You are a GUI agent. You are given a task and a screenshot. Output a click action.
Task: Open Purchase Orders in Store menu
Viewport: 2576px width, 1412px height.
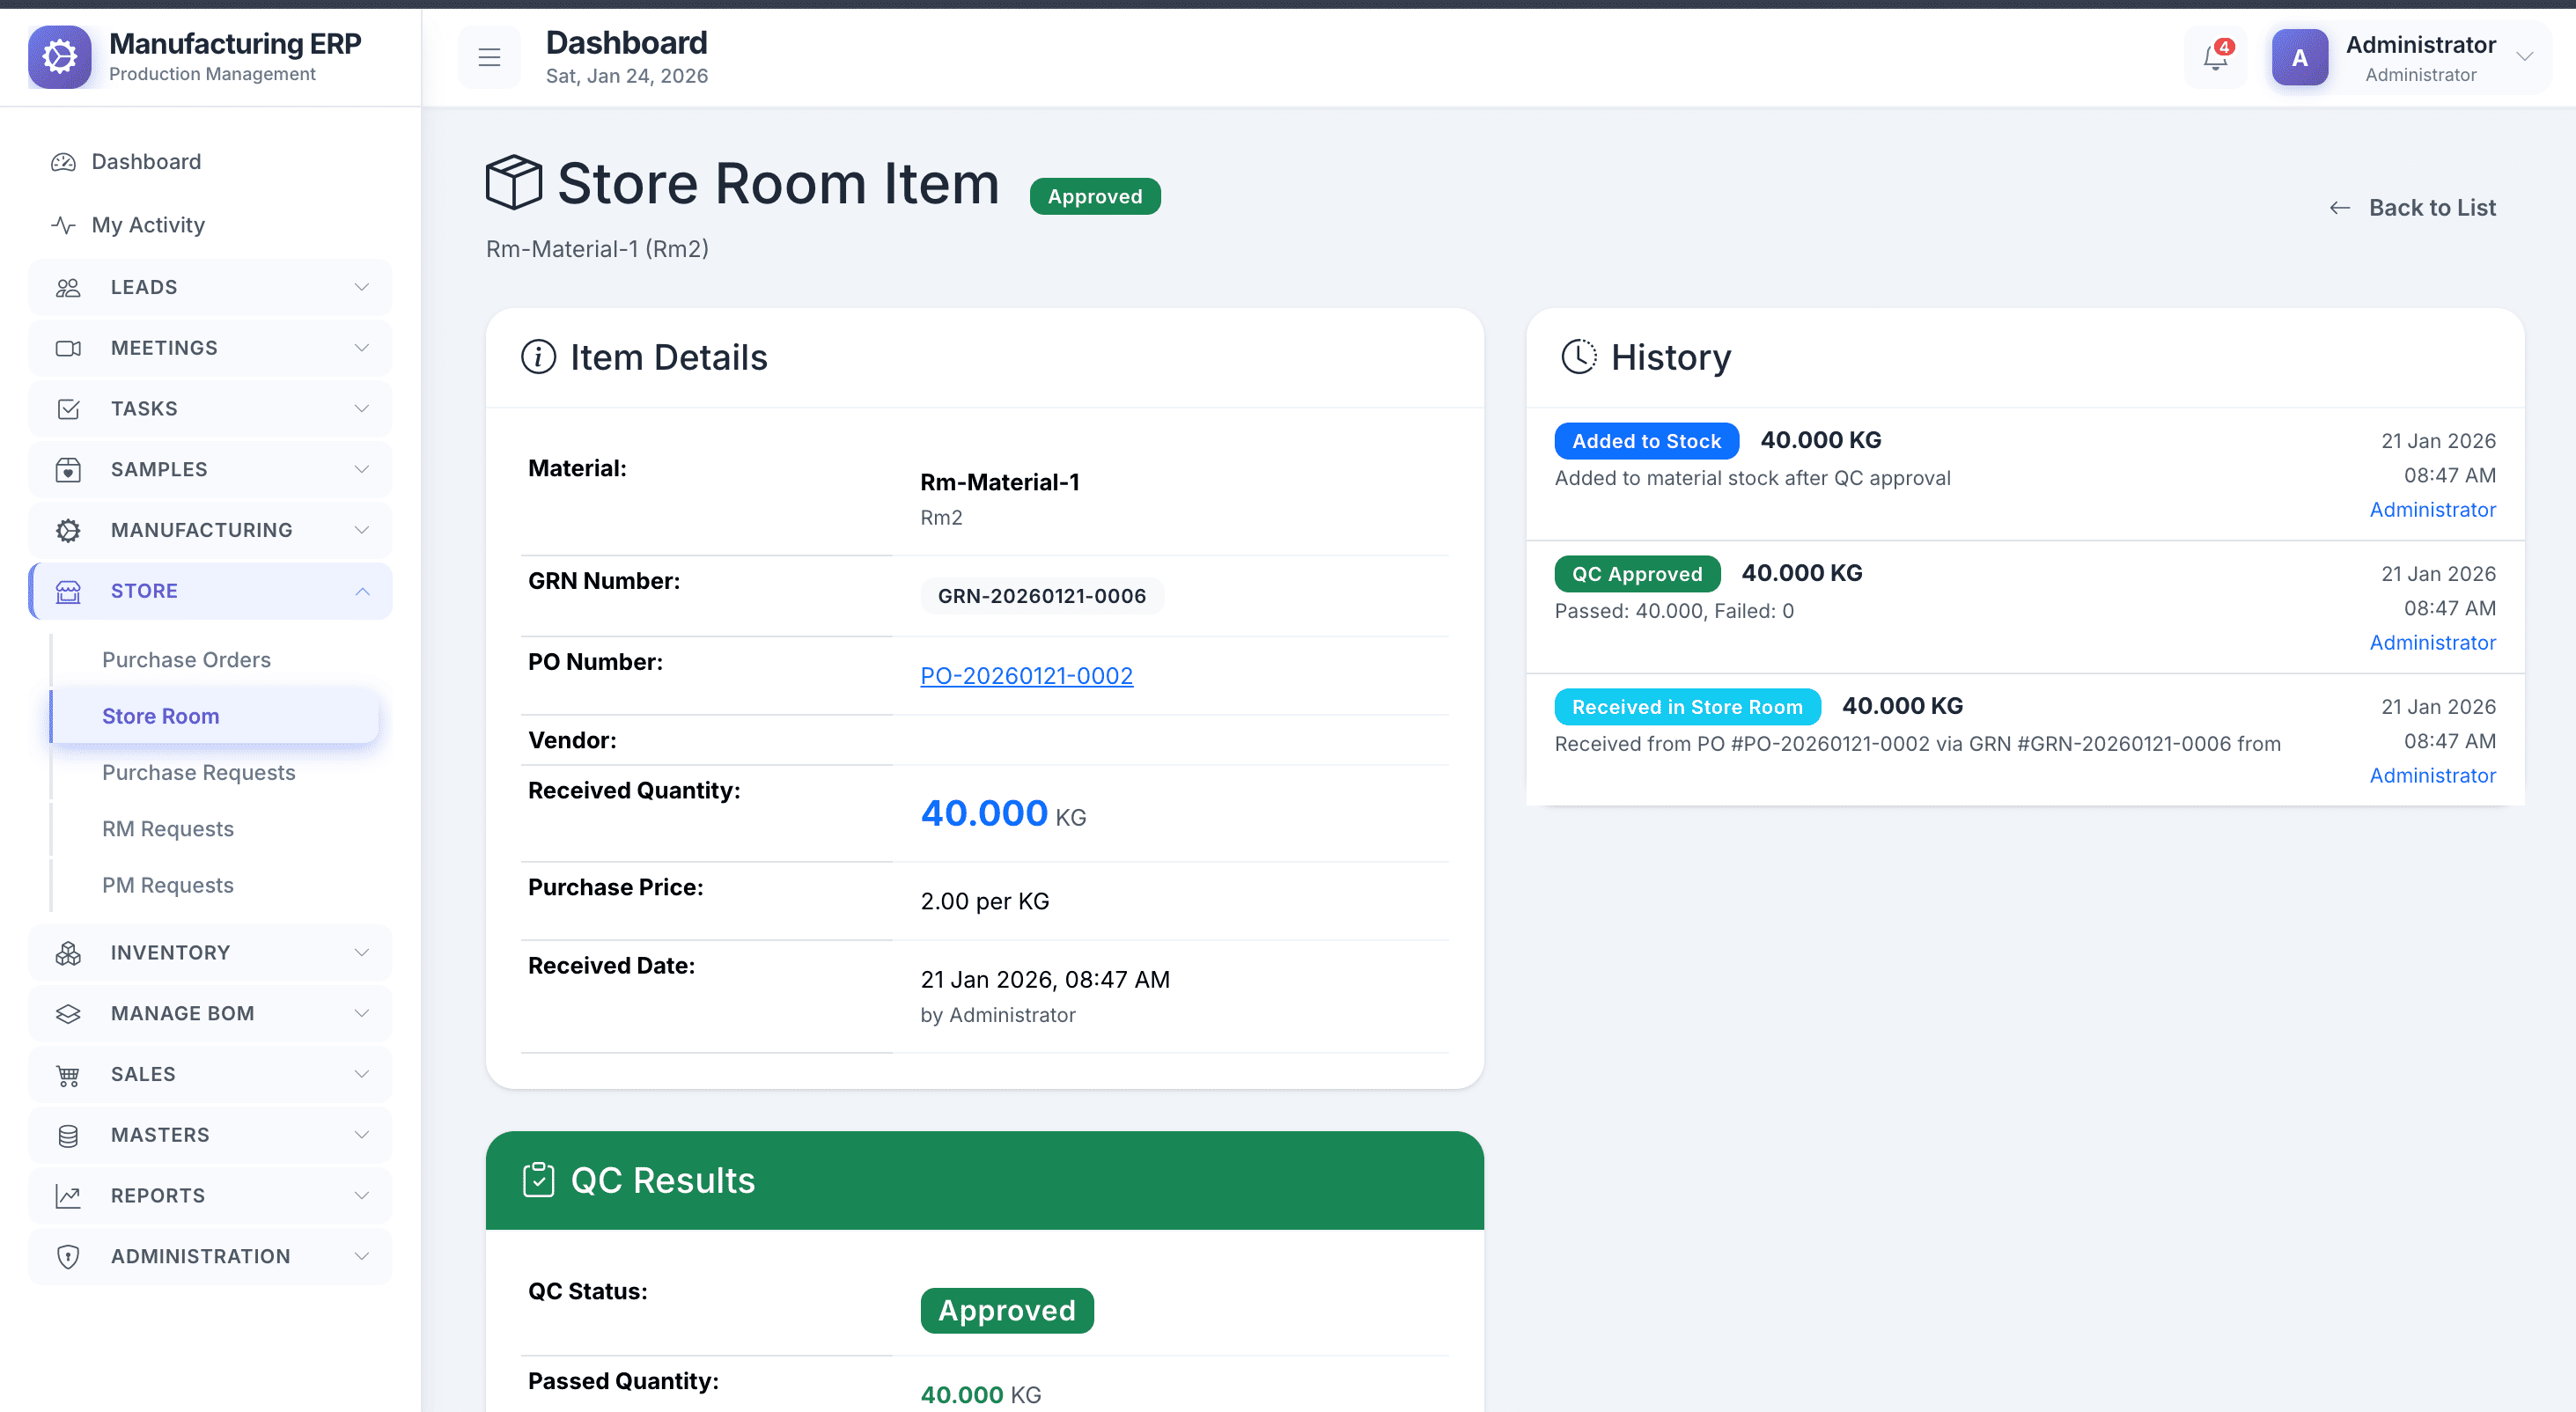pos(186,660)
